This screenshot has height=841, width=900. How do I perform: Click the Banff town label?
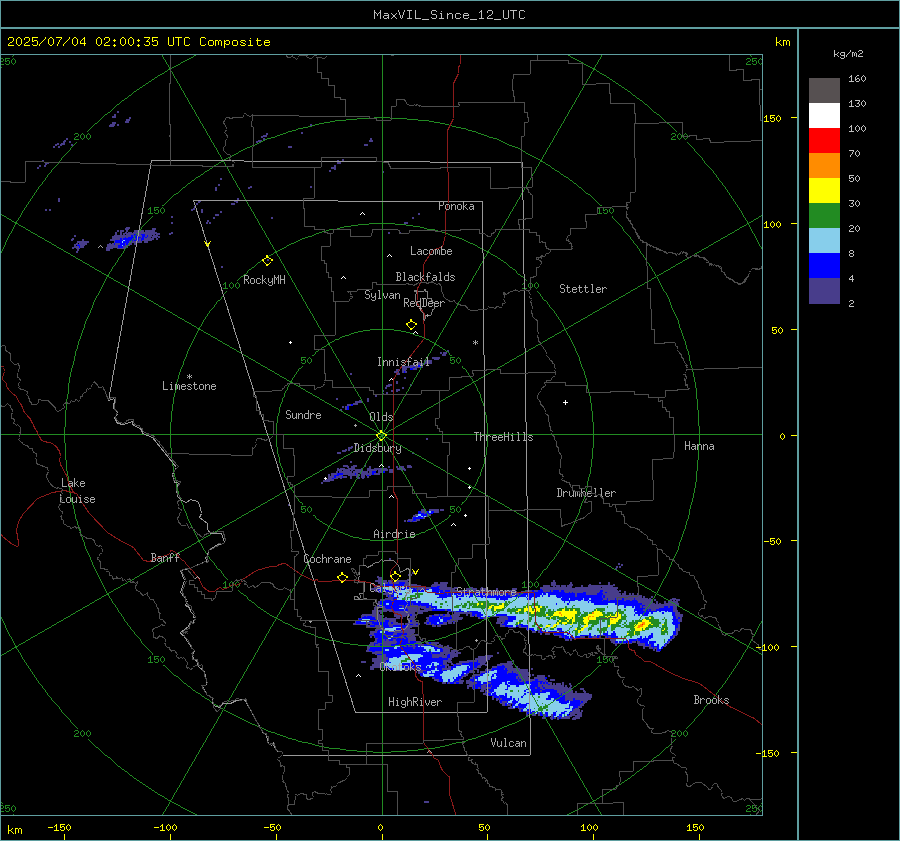[165, 557]
